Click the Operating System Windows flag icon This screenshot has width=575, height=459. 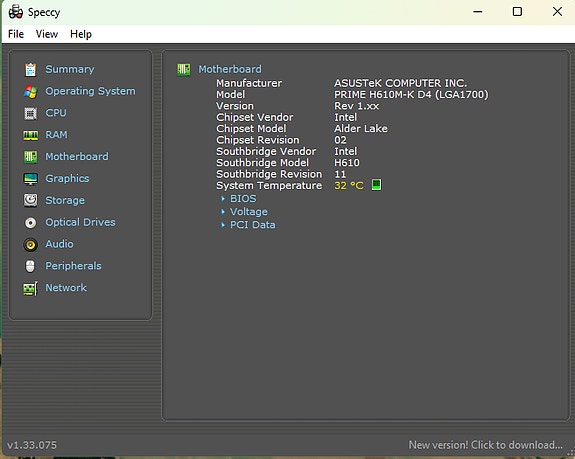pos(30,91)
